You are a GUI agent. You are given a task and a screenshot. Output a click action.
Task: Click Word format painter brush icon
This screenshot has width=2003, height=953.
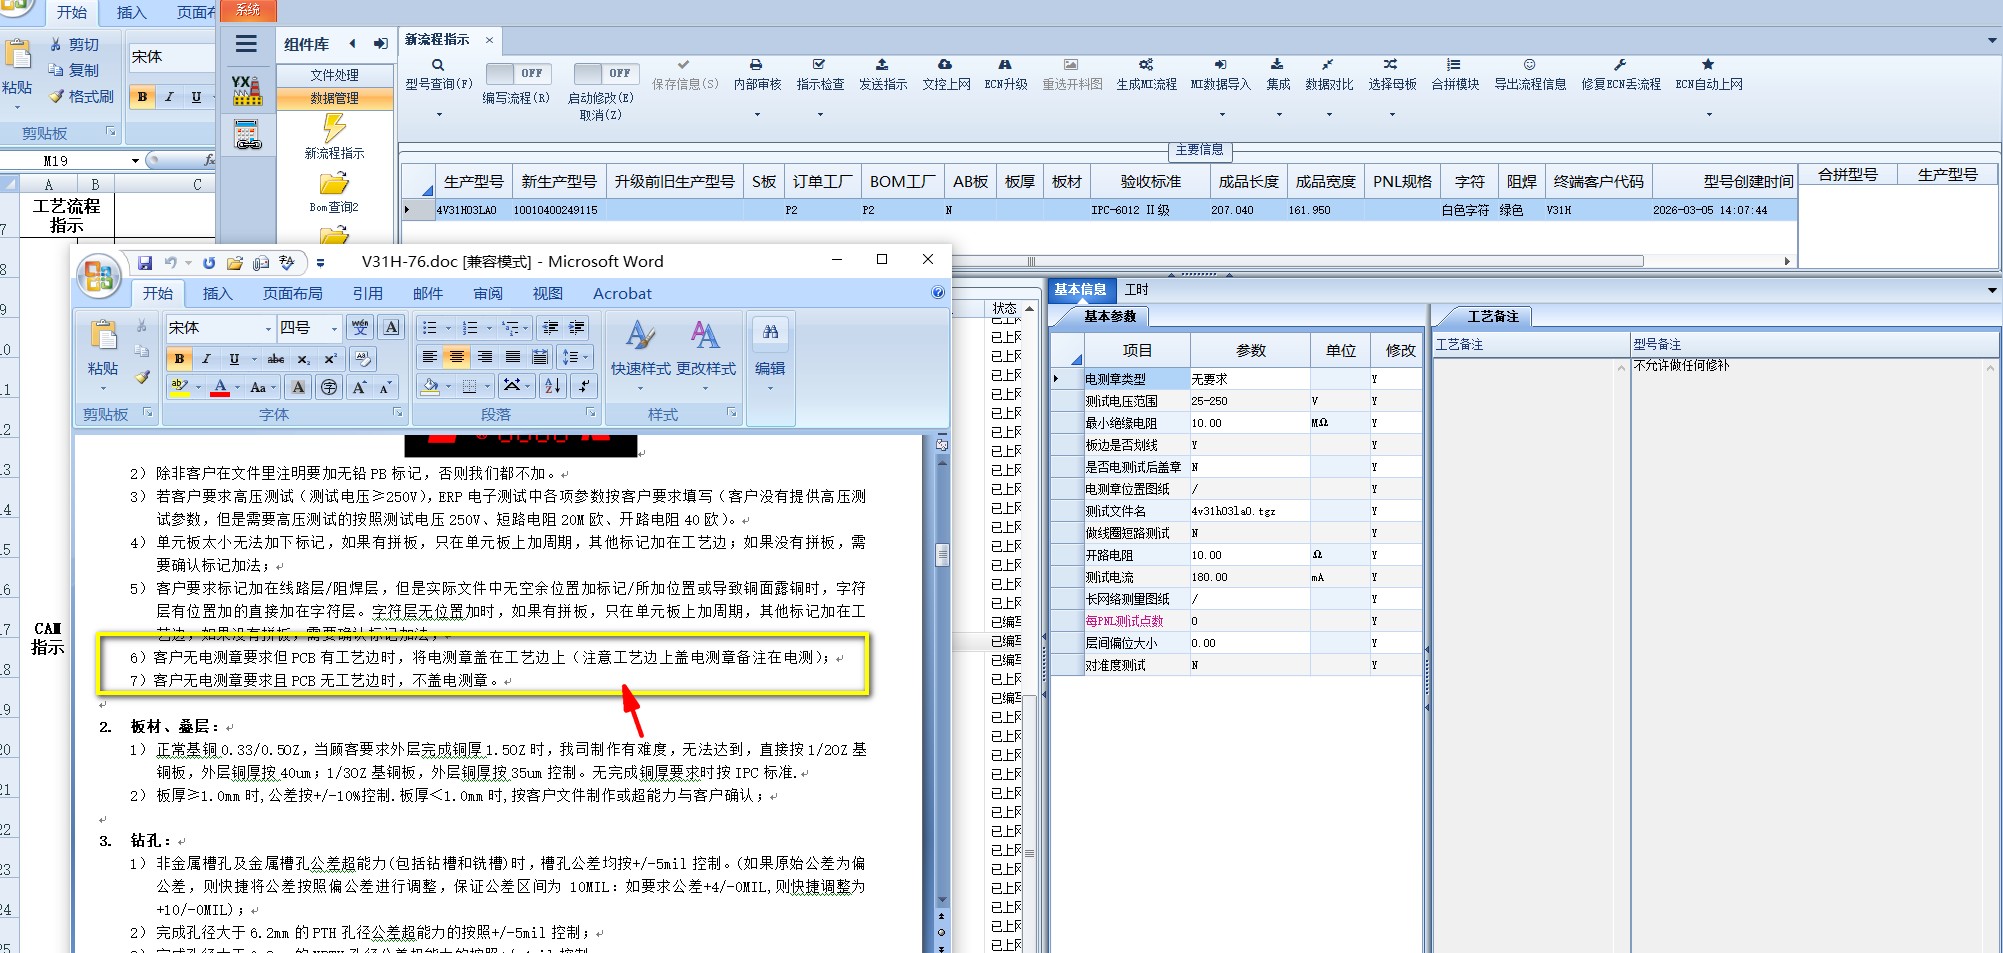click(142, 377)
